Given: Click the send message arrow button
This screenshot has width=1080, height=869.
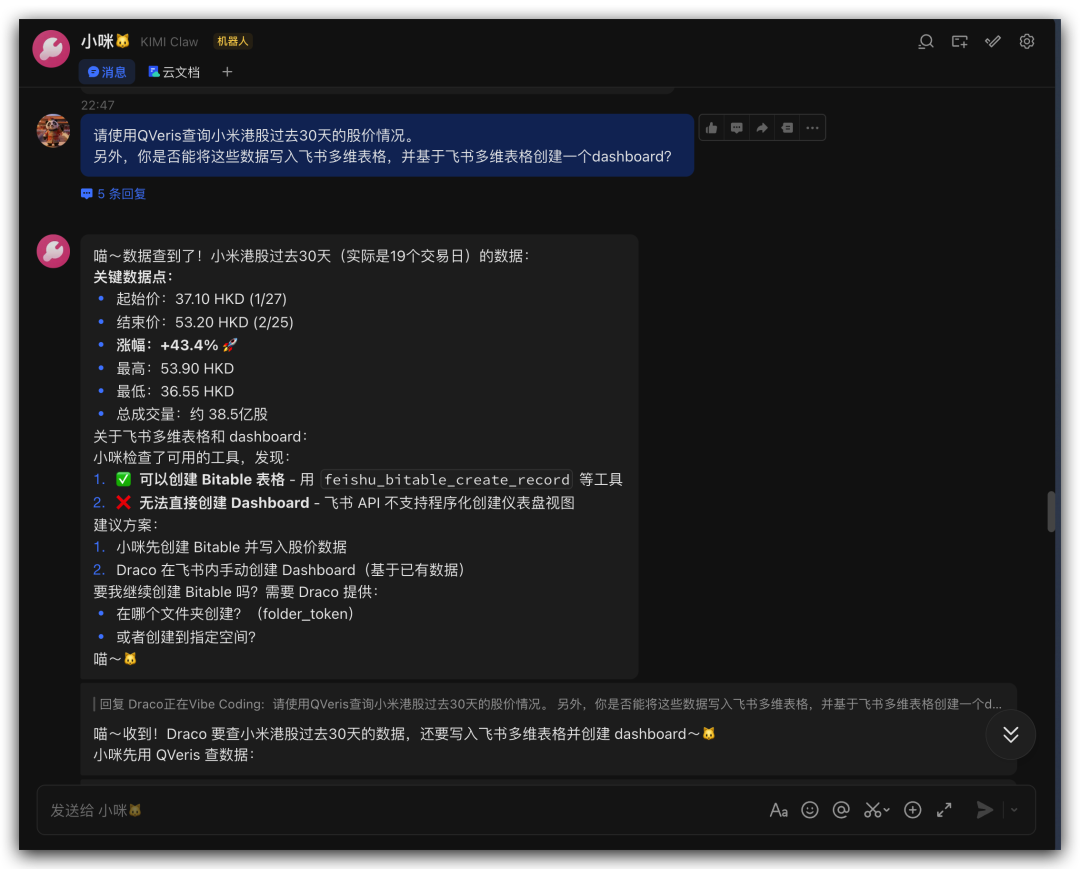Looking at the screenshot, I should click(x=985, y=810).
